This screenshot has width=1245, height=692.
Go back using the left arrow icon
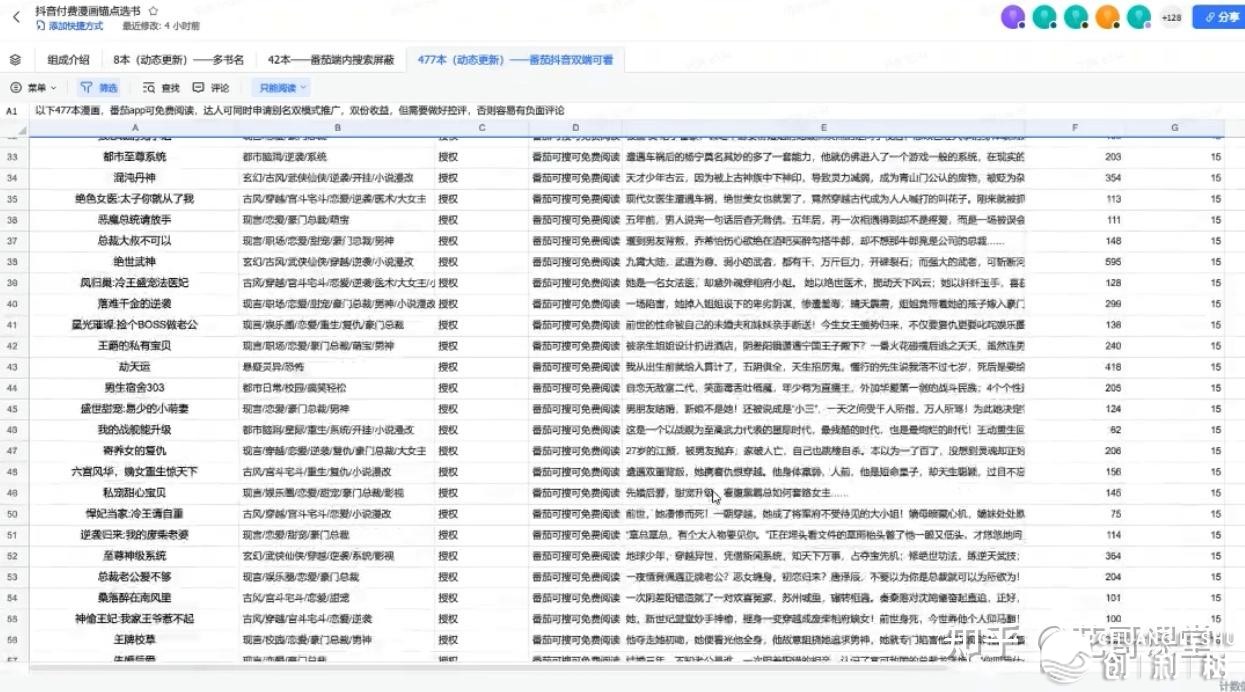(15, 17)
